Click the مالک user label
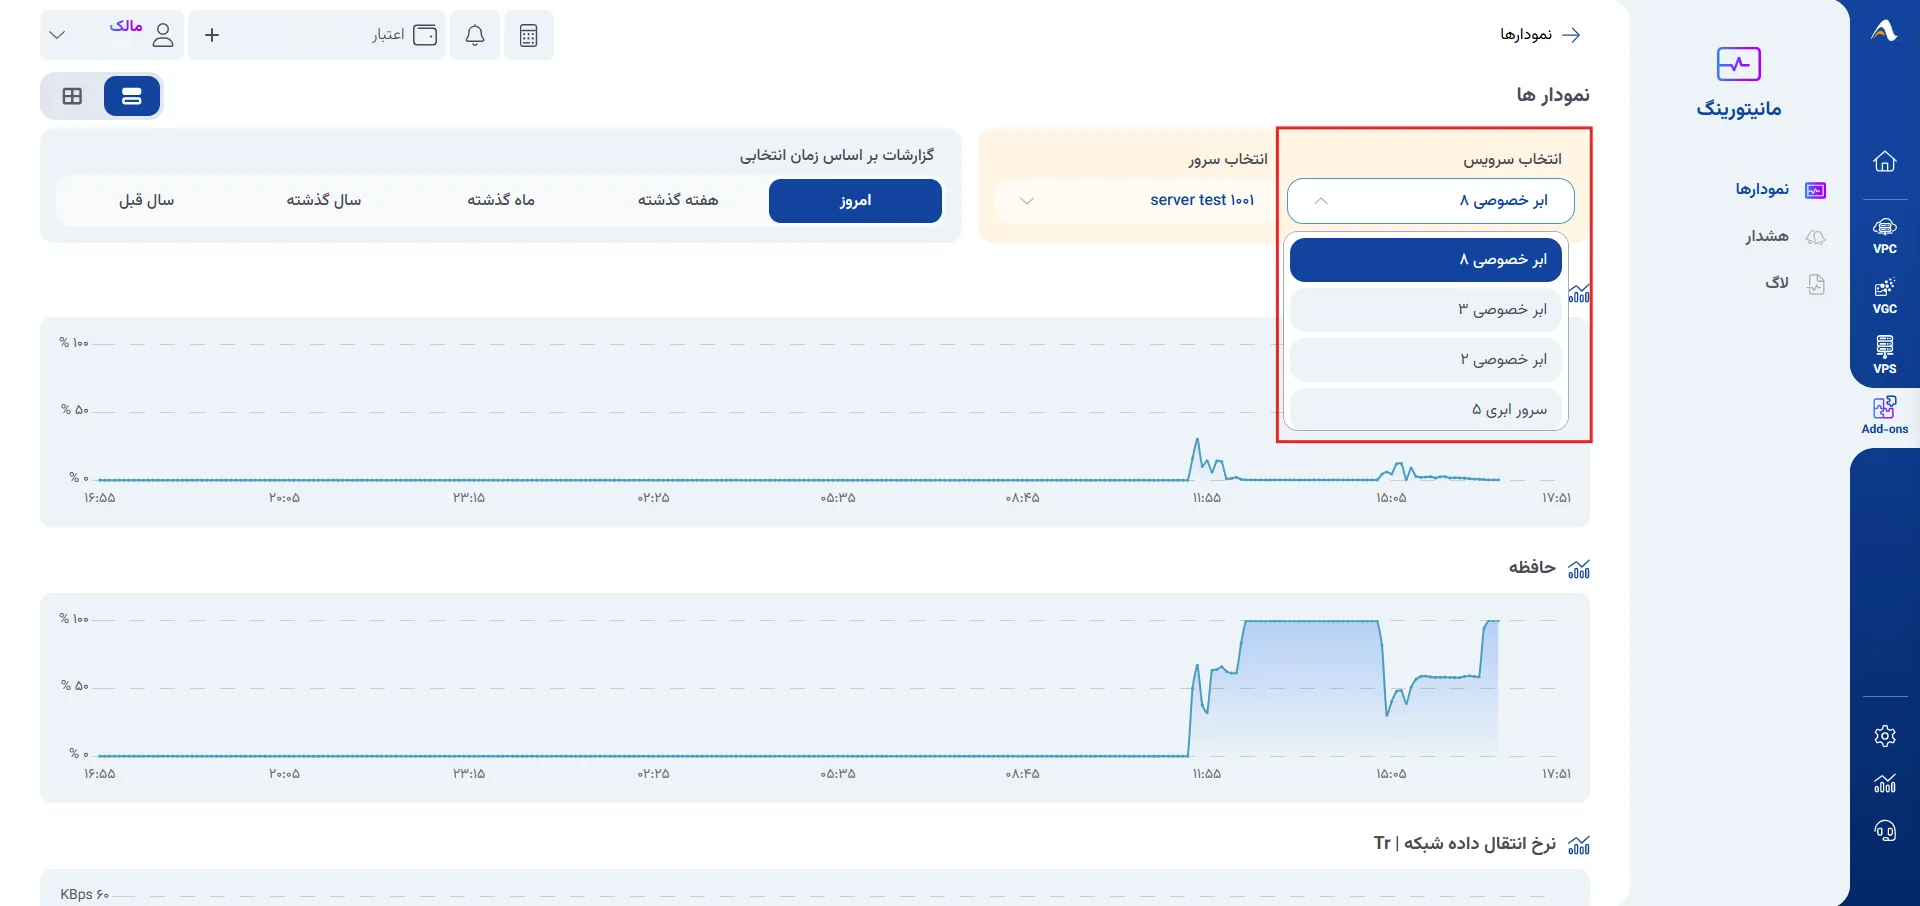Viewport: 1920px width, 906px height. tap(126, 26)
